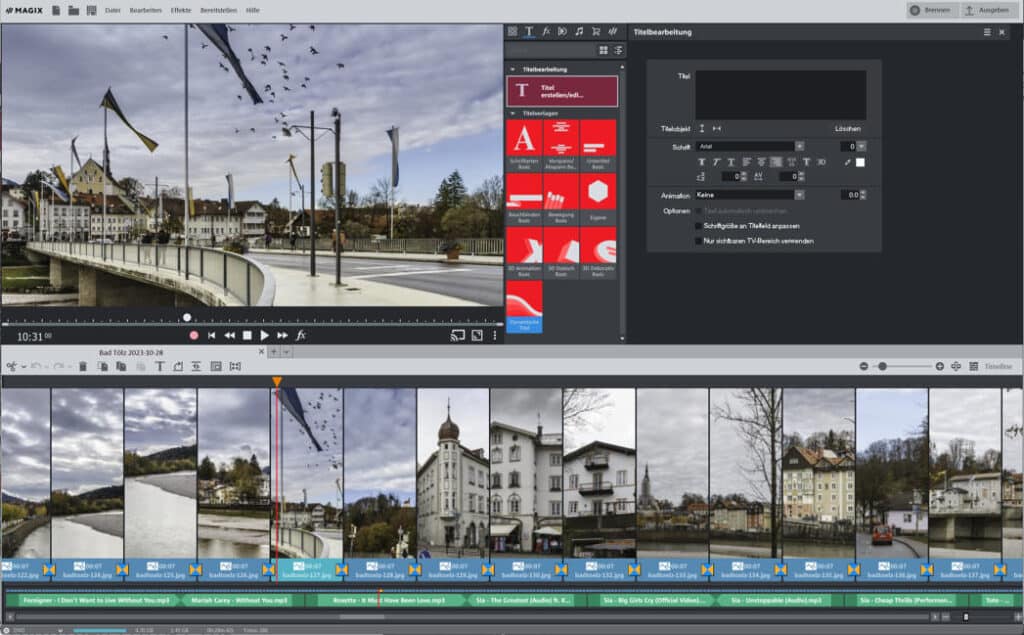Open the Schriftarten Basic templates tile
This screenshot has width=1024, height=635.
click(524, 145)
